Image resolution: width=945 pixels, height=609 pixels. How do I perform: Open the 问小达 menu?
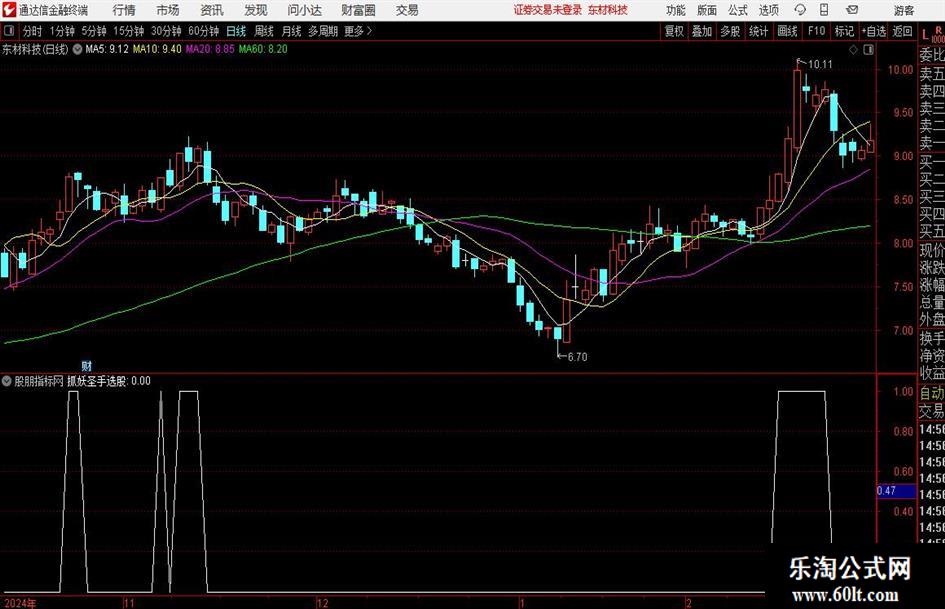pyautogui.click(x=304, y=10)
